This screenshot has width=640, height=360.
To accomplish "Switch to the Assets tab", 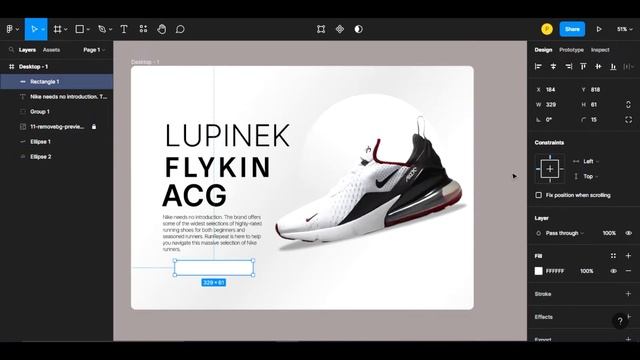I will point(51,50).
